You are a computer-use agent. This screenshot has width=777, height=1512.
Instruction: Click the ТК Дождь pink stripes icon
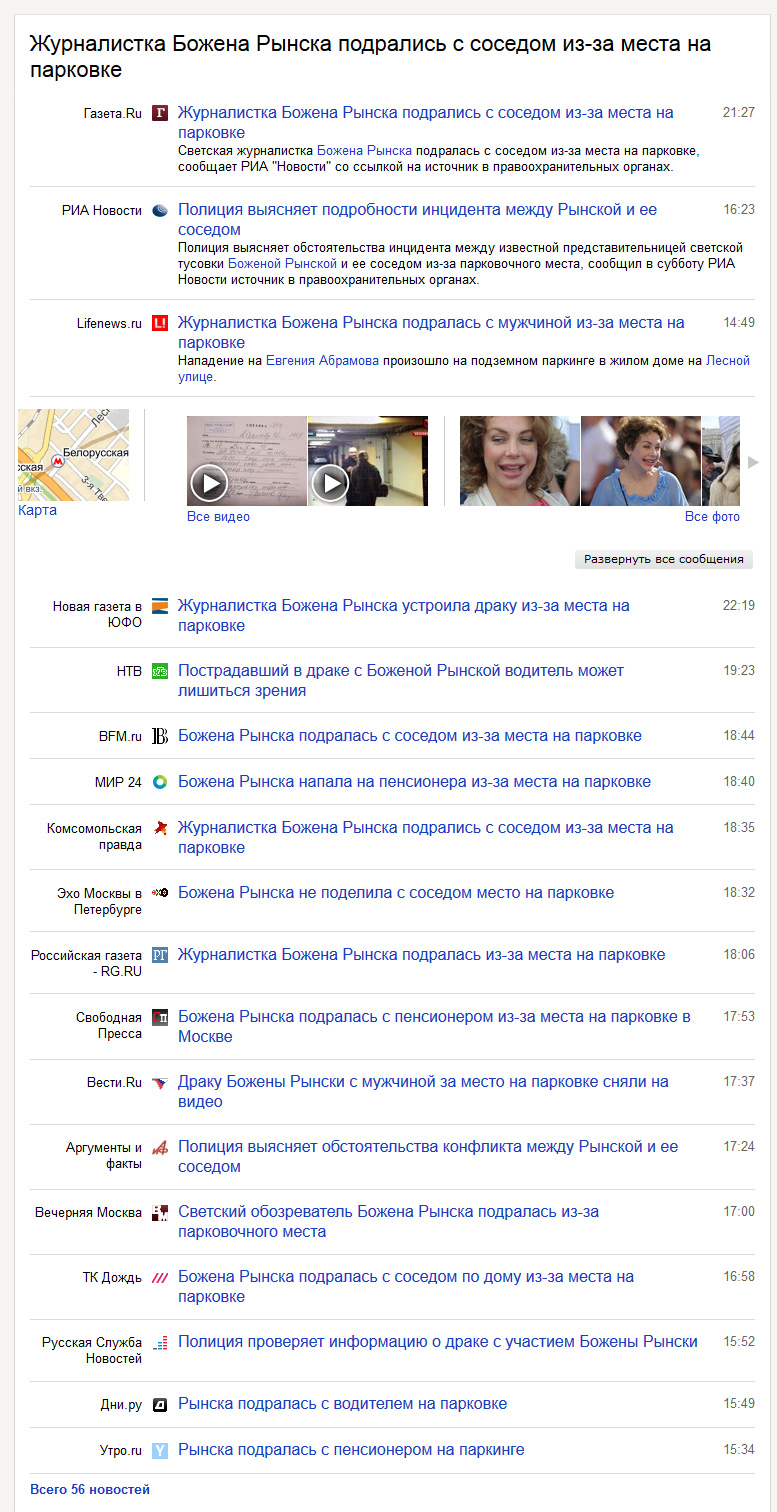tap(159, 1277)
